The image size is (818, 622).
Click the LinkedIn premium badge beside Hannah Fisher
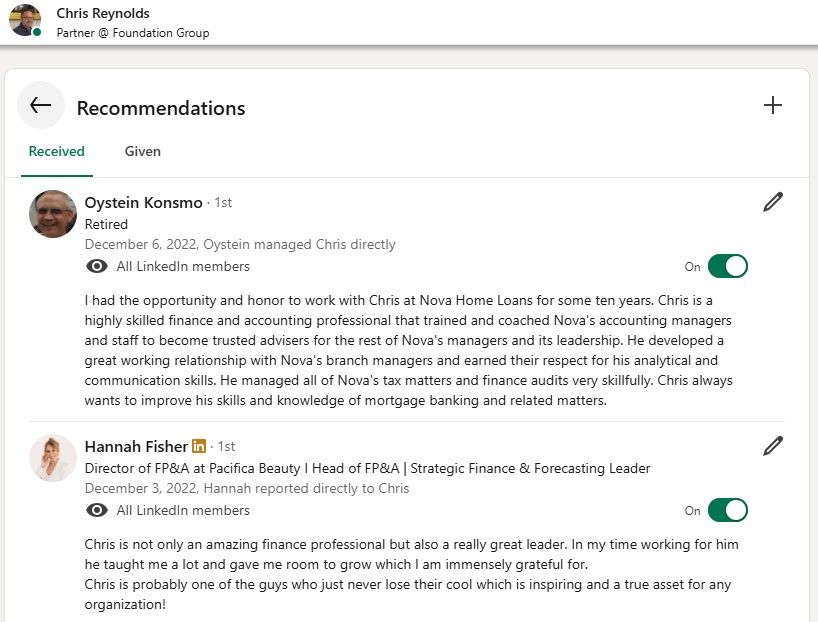pos(199,446)
